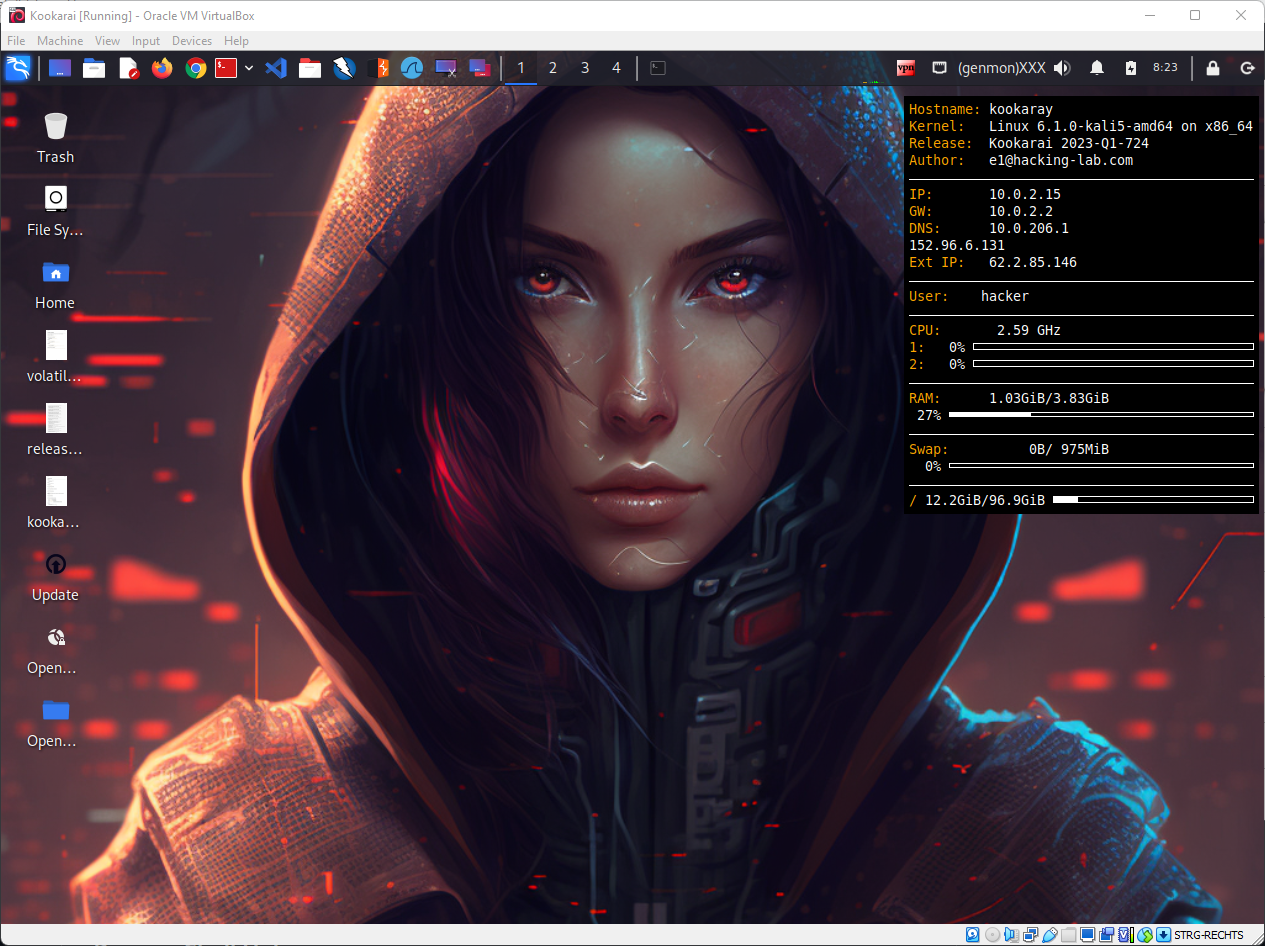Expand the terminal launcher dropdown arrow

click(x=249, y=68)
